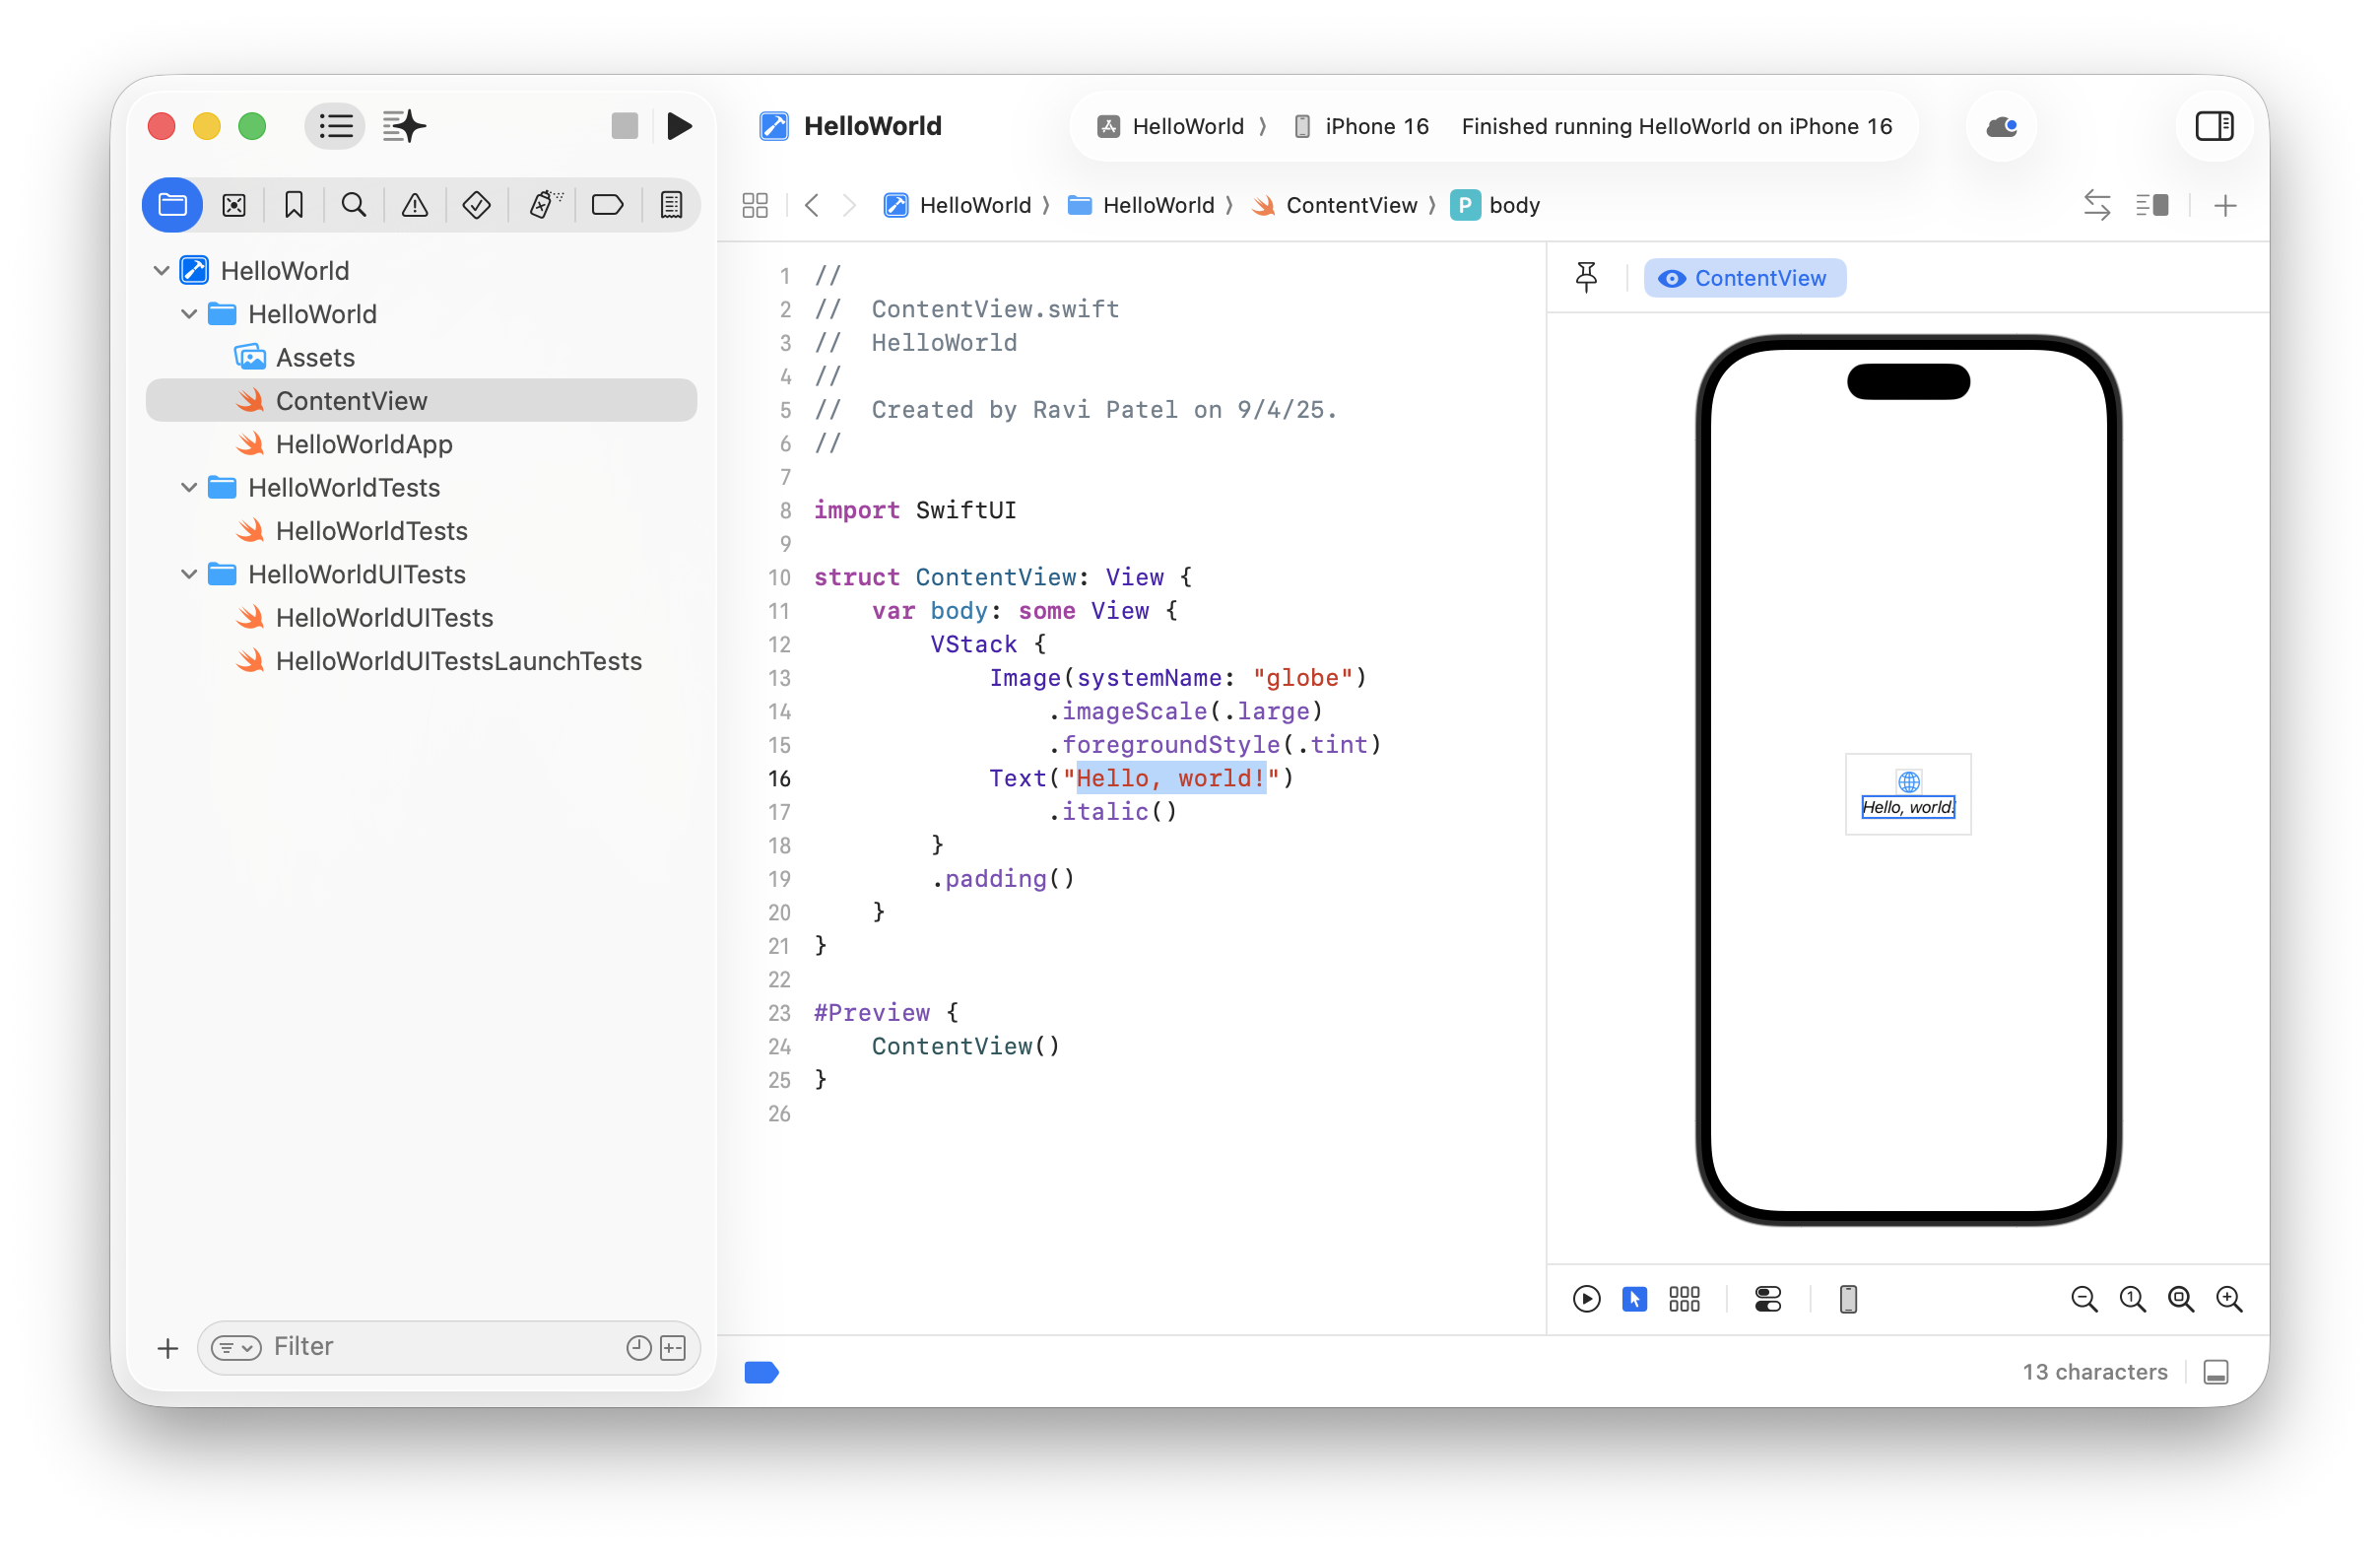Image resolution: width=2380 pixels, height=1553 pixels.
Task: Show the Test navigator
Action: click(x=476, y=205)
